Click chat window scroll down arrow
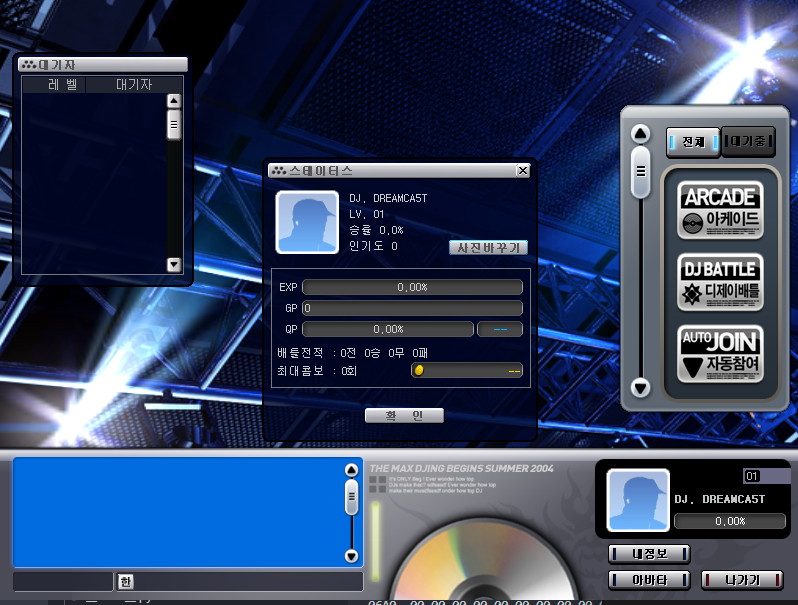This screenshot has width=798, height=605. [x=351, y=556]
